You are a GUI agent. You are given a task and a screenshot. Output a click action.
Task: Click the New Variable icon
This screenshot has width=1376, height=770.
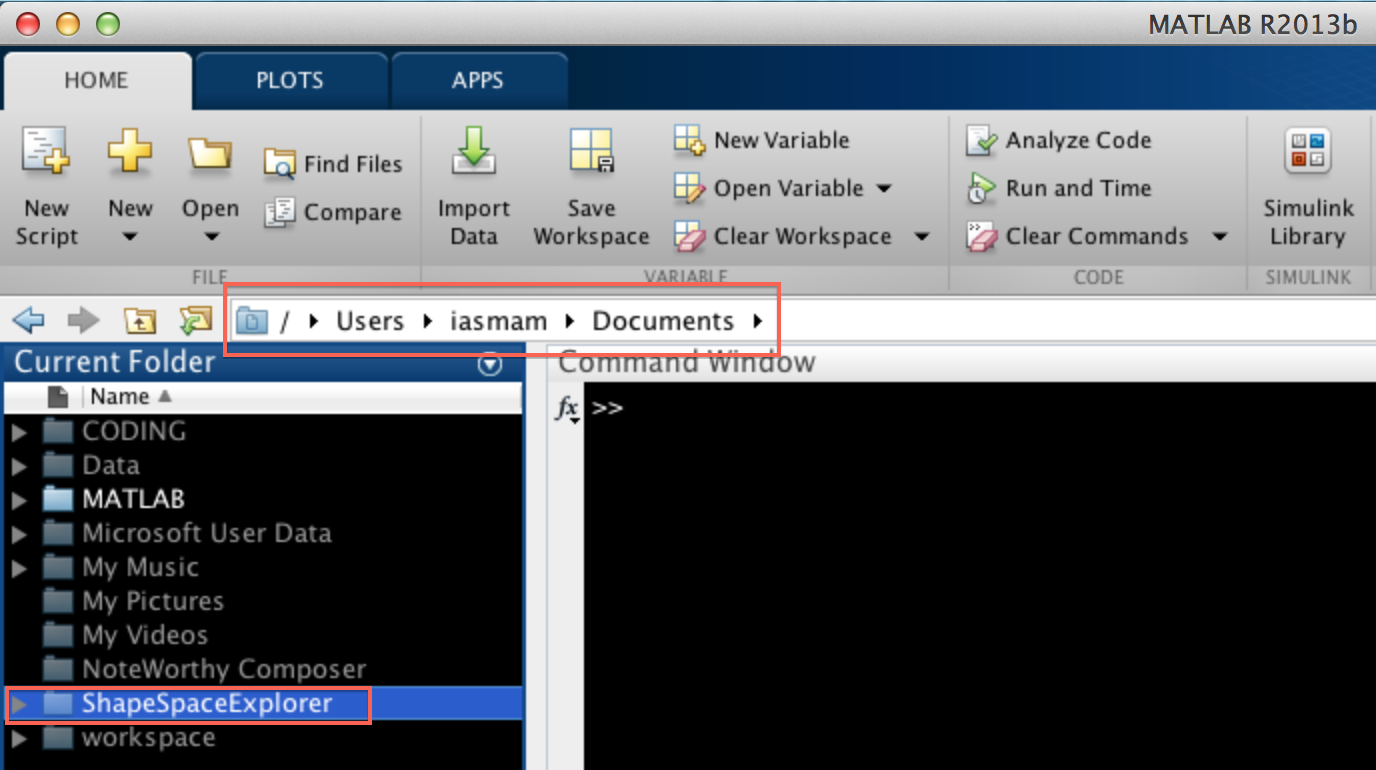[689, 140]
